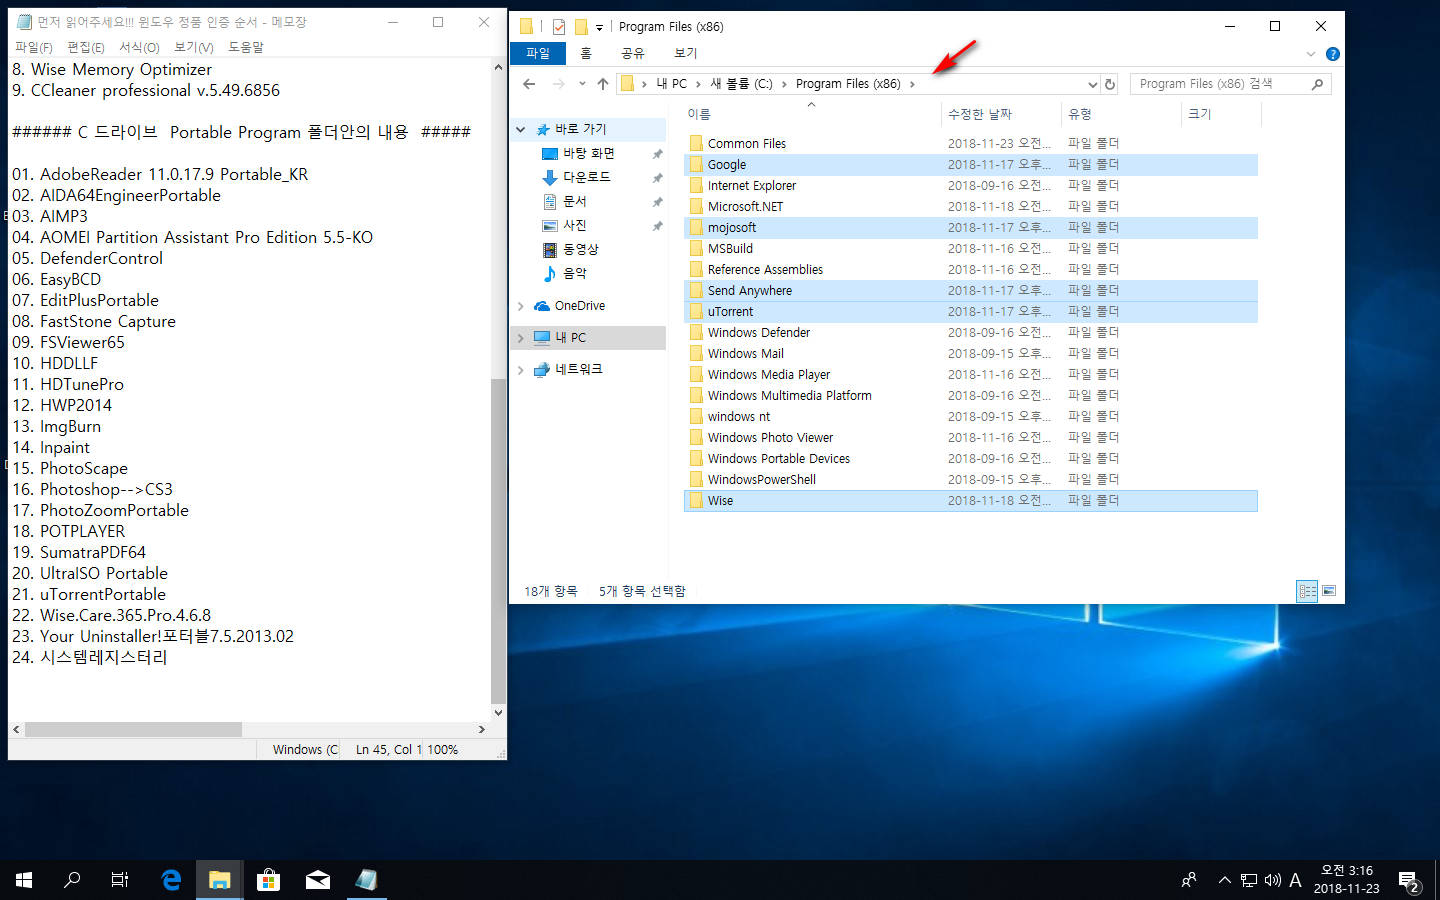Expand OneDrive tree node
This screenshot has width=1440, height=900.
click(x=521, y=306)
